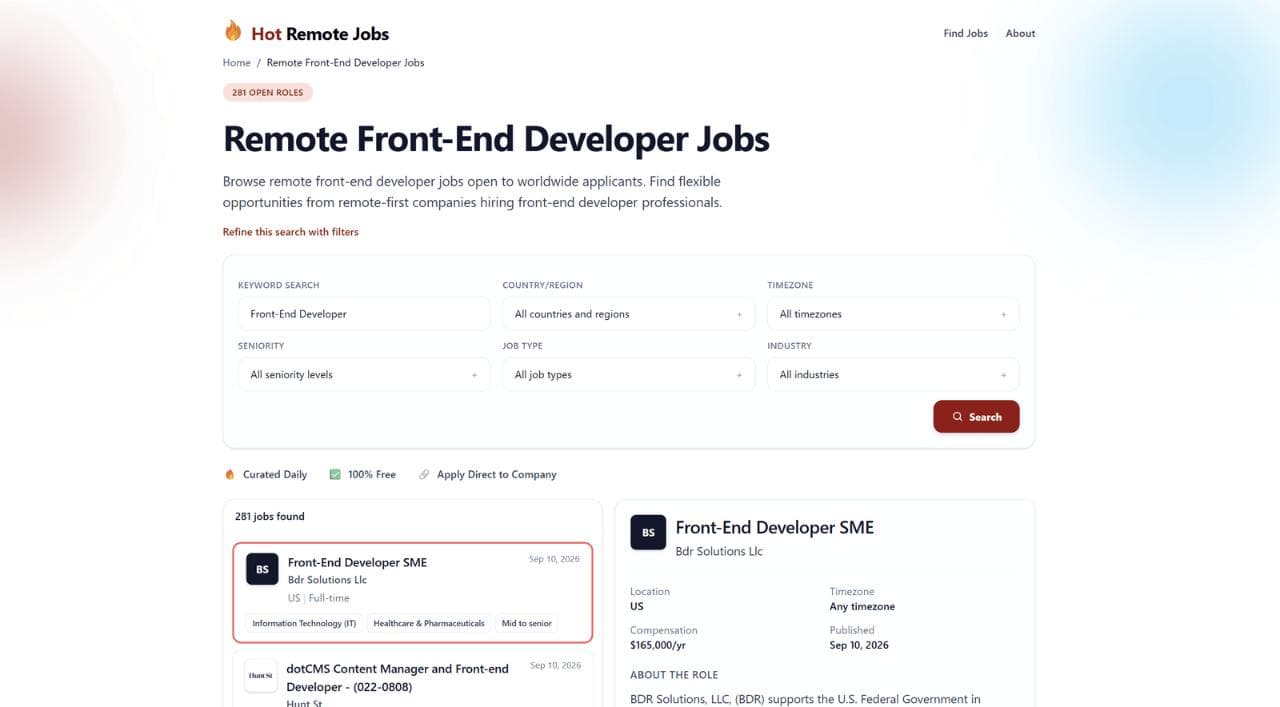
Task: Click the Hunt St company logo
Action: (x=261, y=676)
